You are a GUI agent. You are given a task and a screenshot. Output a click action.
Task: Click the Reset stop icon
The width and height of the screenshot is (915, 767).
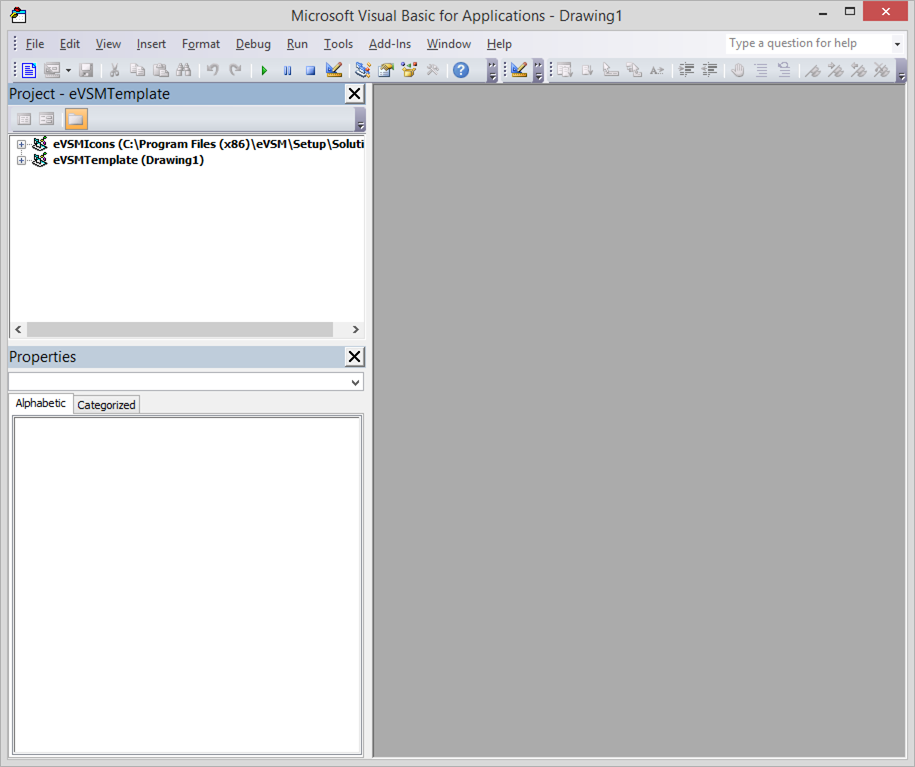point(310,70)
